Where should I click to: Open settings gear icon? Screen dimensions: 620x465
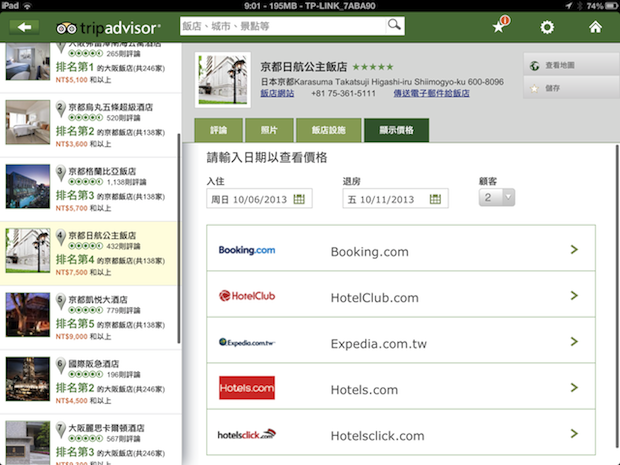point(547,27)
